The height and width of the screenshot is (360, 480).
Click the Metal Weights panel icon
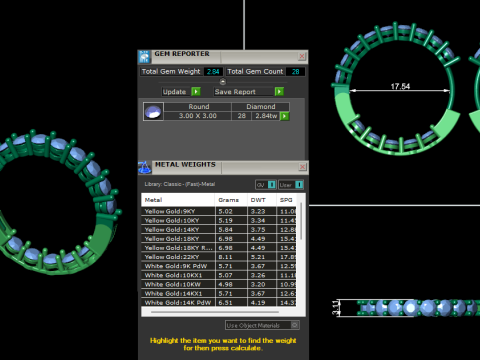145,168
